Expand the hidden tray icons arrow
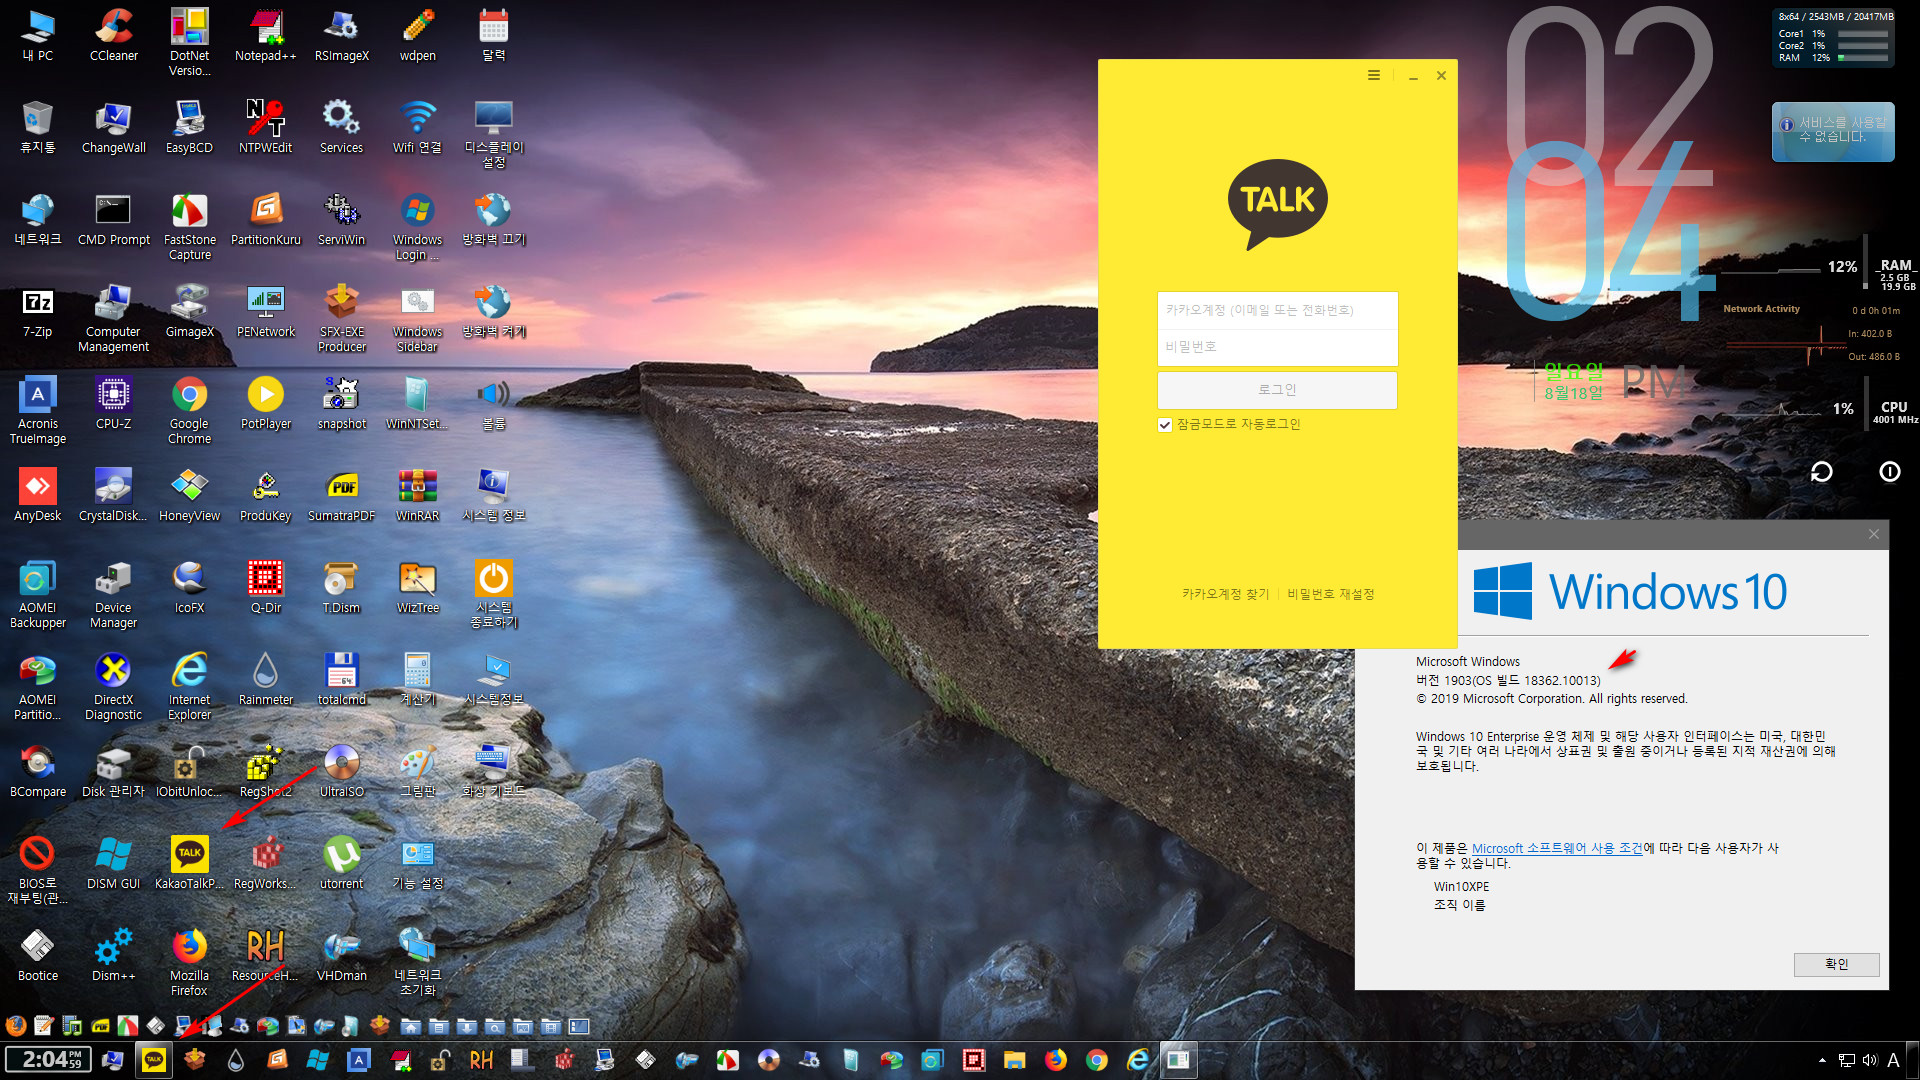Viewport: 1920px width, 1080px height. (1822, 1060)
